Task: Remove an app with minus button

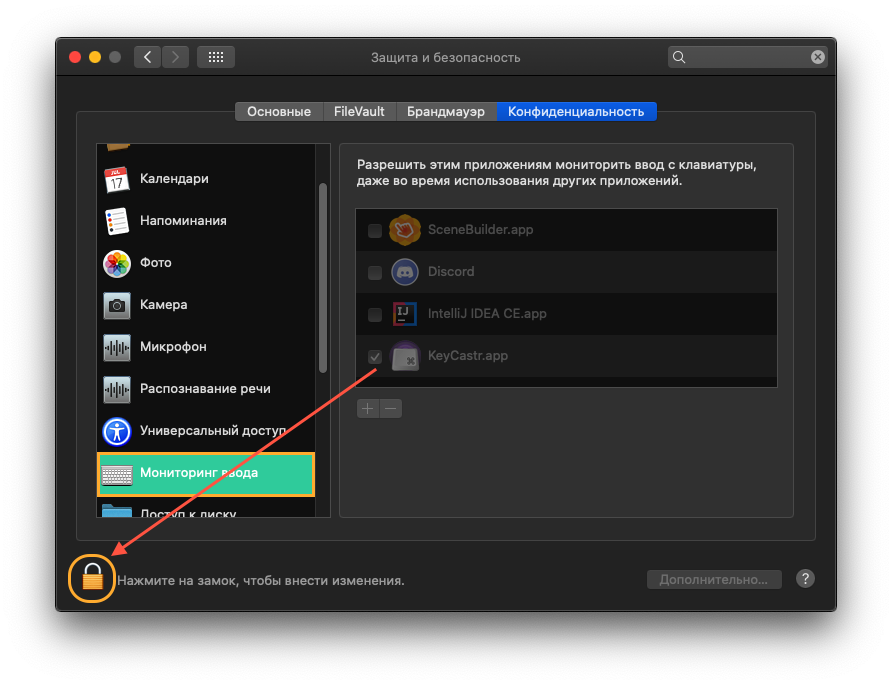Action: (x=391, y=408)
